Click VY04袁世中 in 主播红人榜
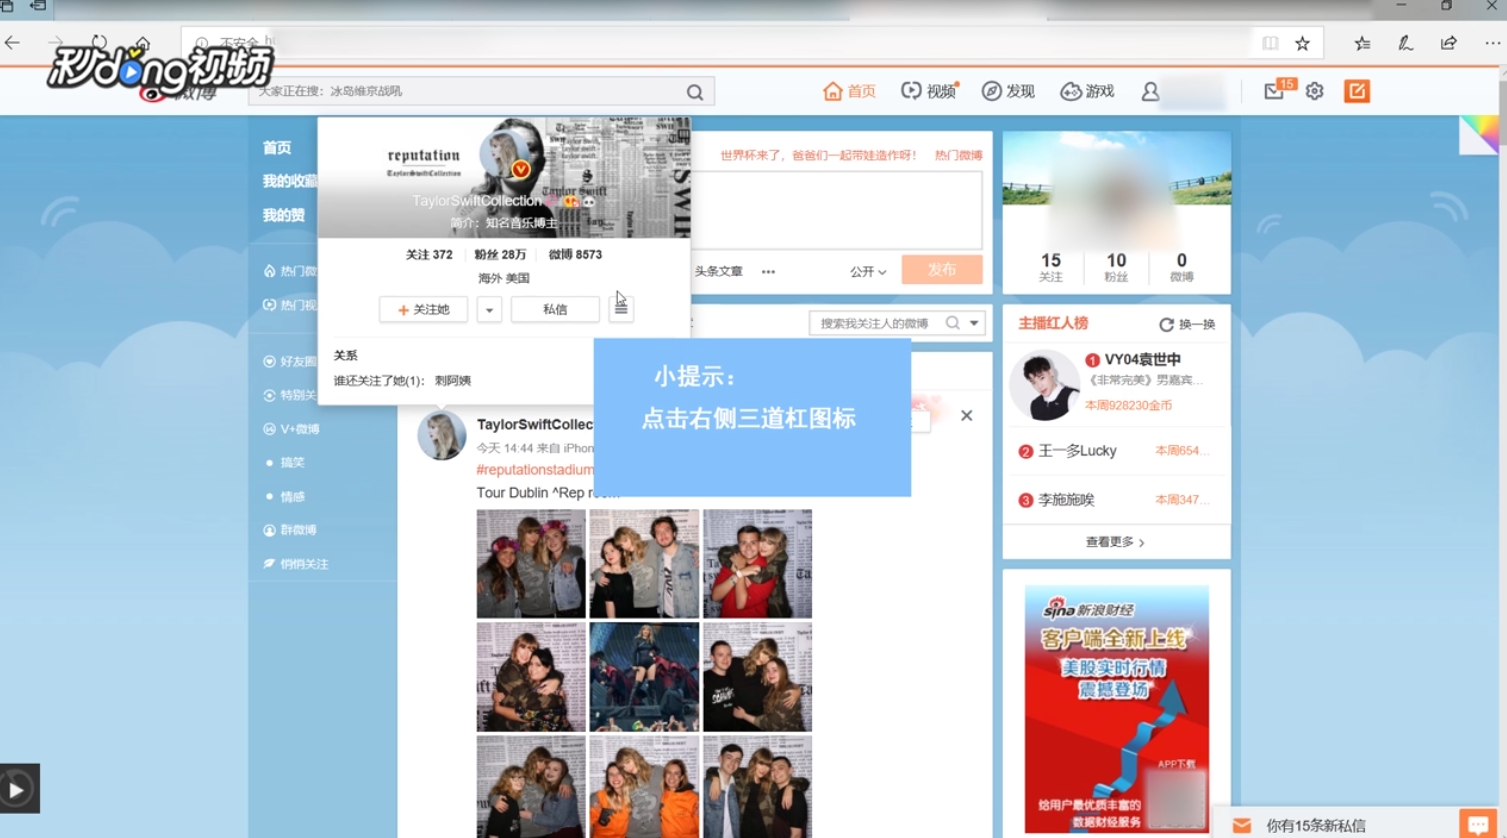 coord(1142,360)
